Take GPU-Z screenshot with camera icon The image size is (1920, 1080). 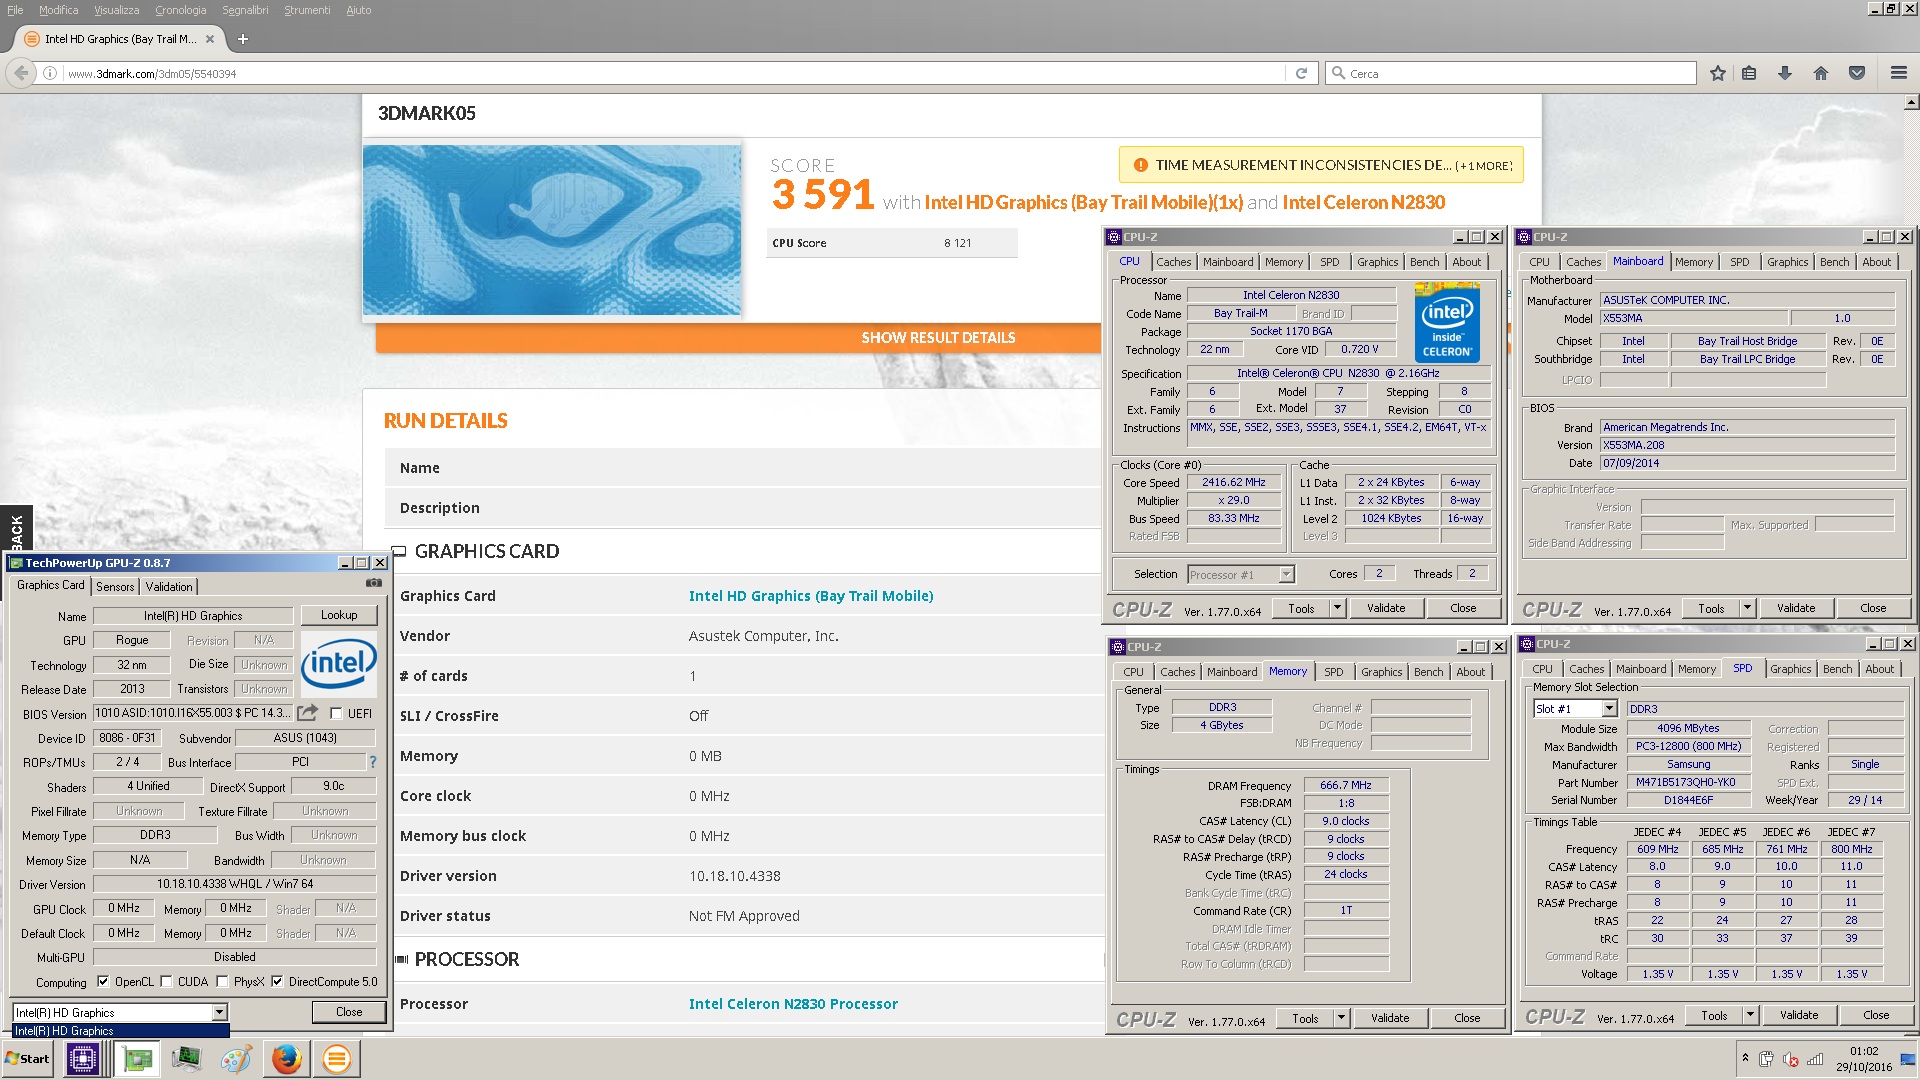[x=374, y=583]
